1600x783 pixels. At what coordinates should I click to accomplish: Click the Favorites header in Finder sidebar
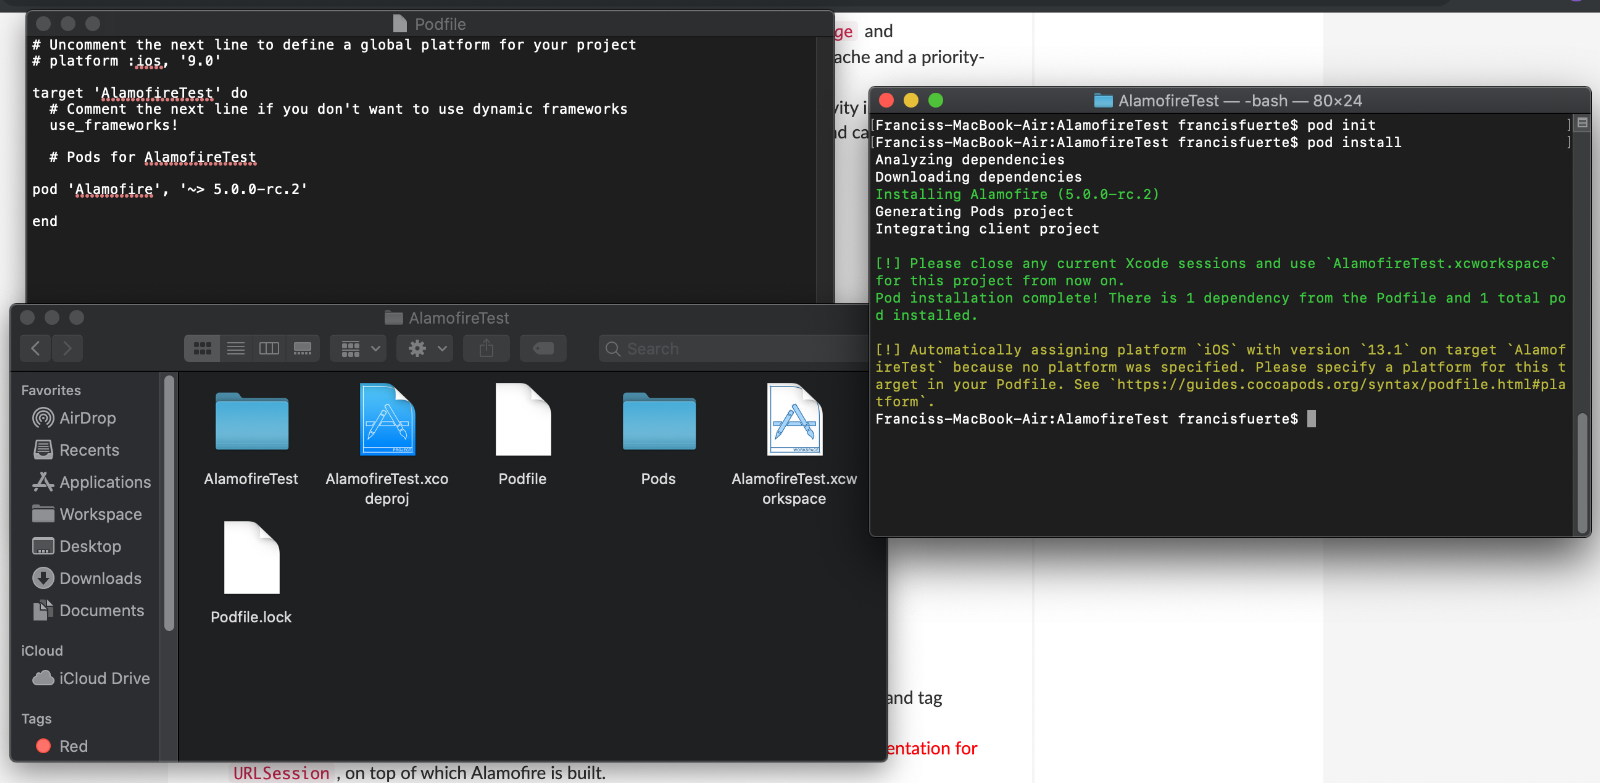click(x=51, y=390)
